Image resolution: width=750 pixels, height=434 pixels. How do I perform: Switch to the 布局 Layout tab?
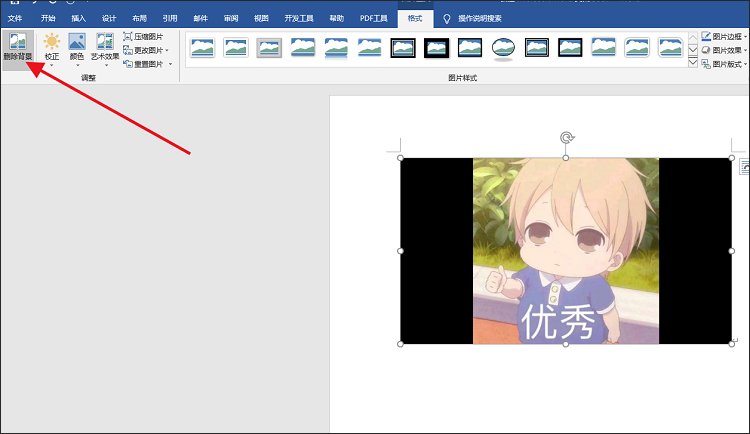pyautogui.click(x=139, y=18)
